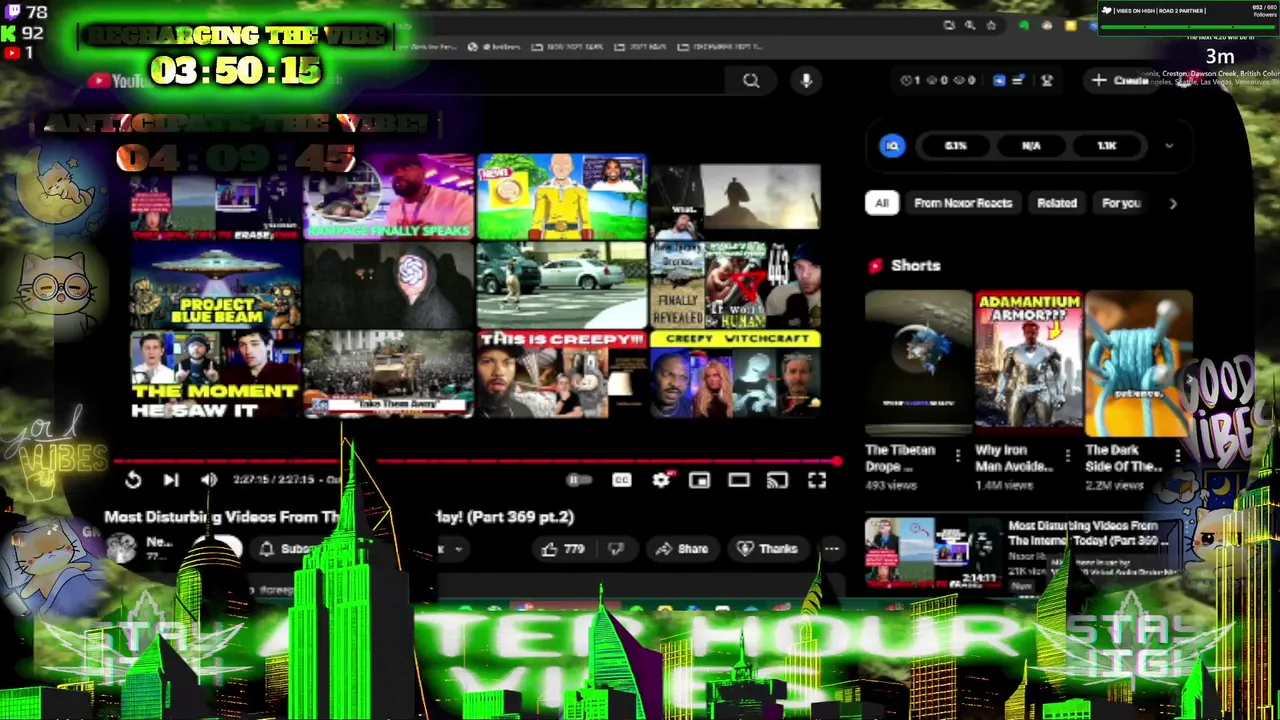
Task: Open the channel avatar under the video
Action: (x=122, y=547)
